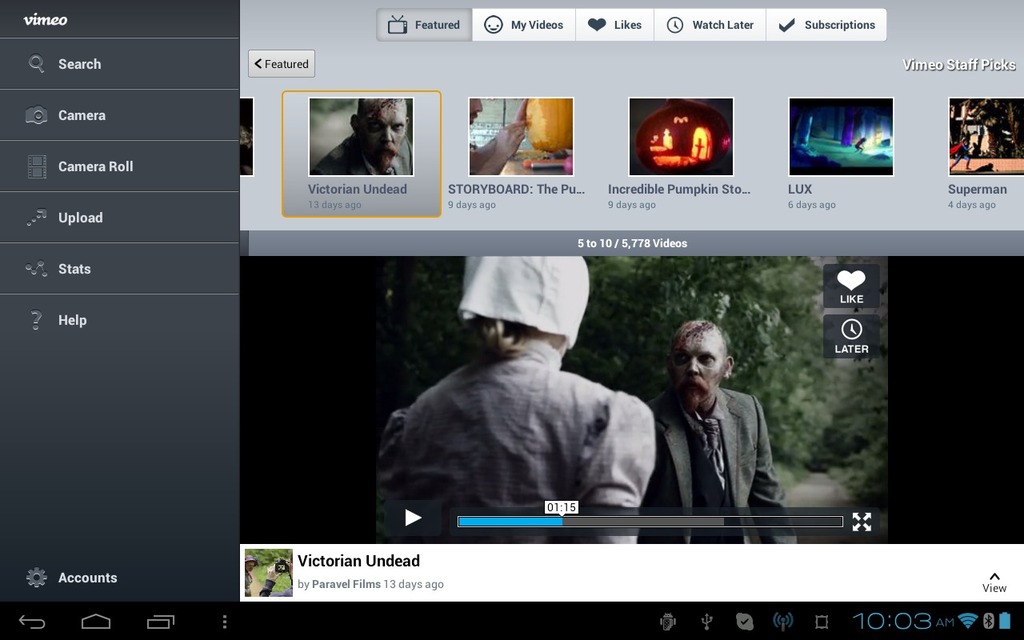
Task: Tap the Android back button
Action: click(x=32, y=622)
